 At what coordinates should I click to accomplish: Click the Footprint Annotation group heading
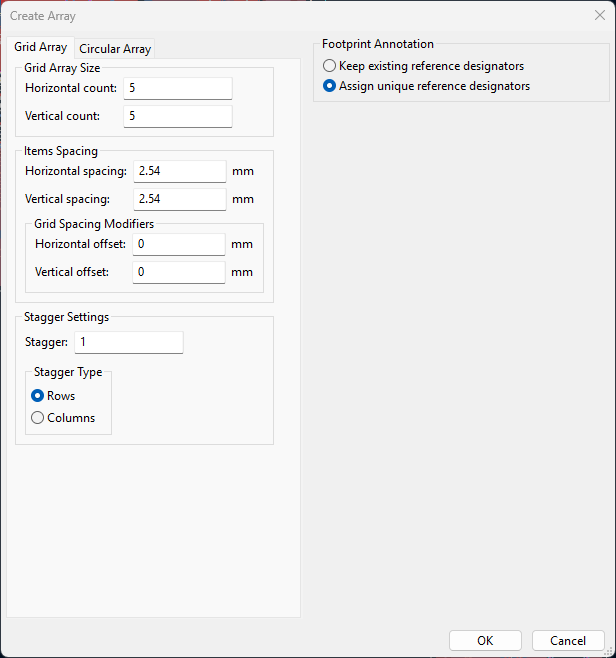pos(377,44)
